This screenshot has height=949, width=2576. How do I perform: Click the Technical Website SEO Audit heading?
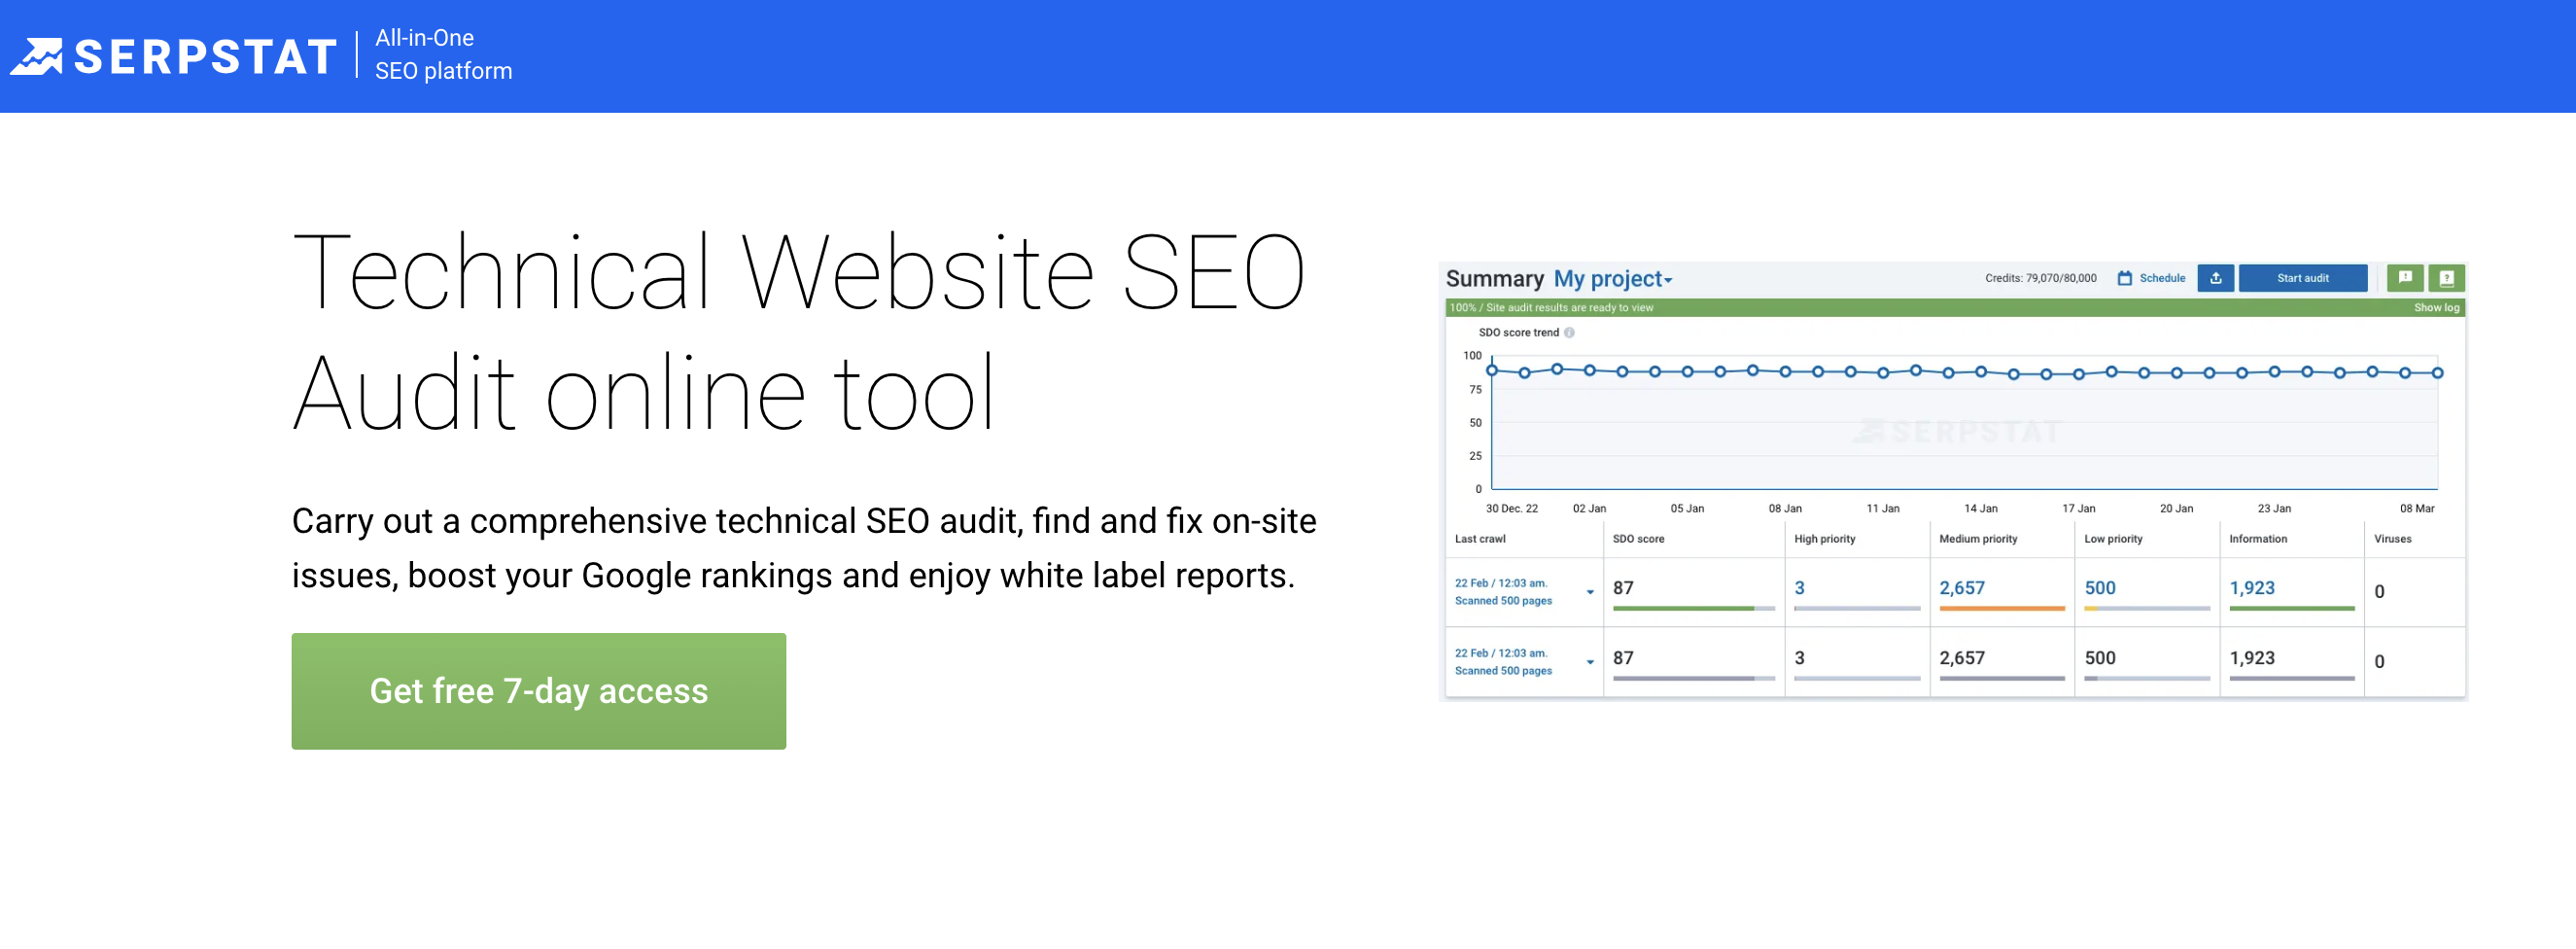(798, 331)
